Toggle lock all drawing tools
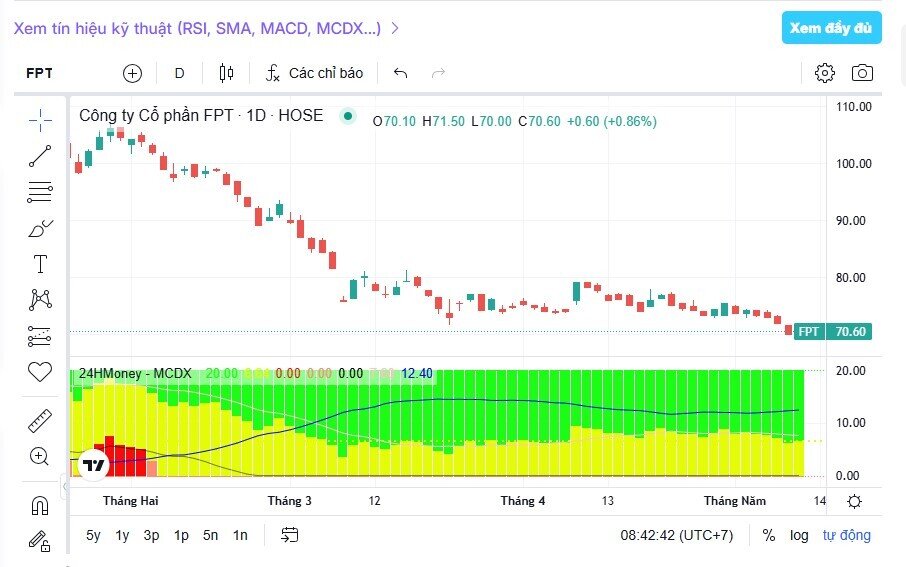Image resolution: width=906 pixels, height=567 pixels. 40,542
